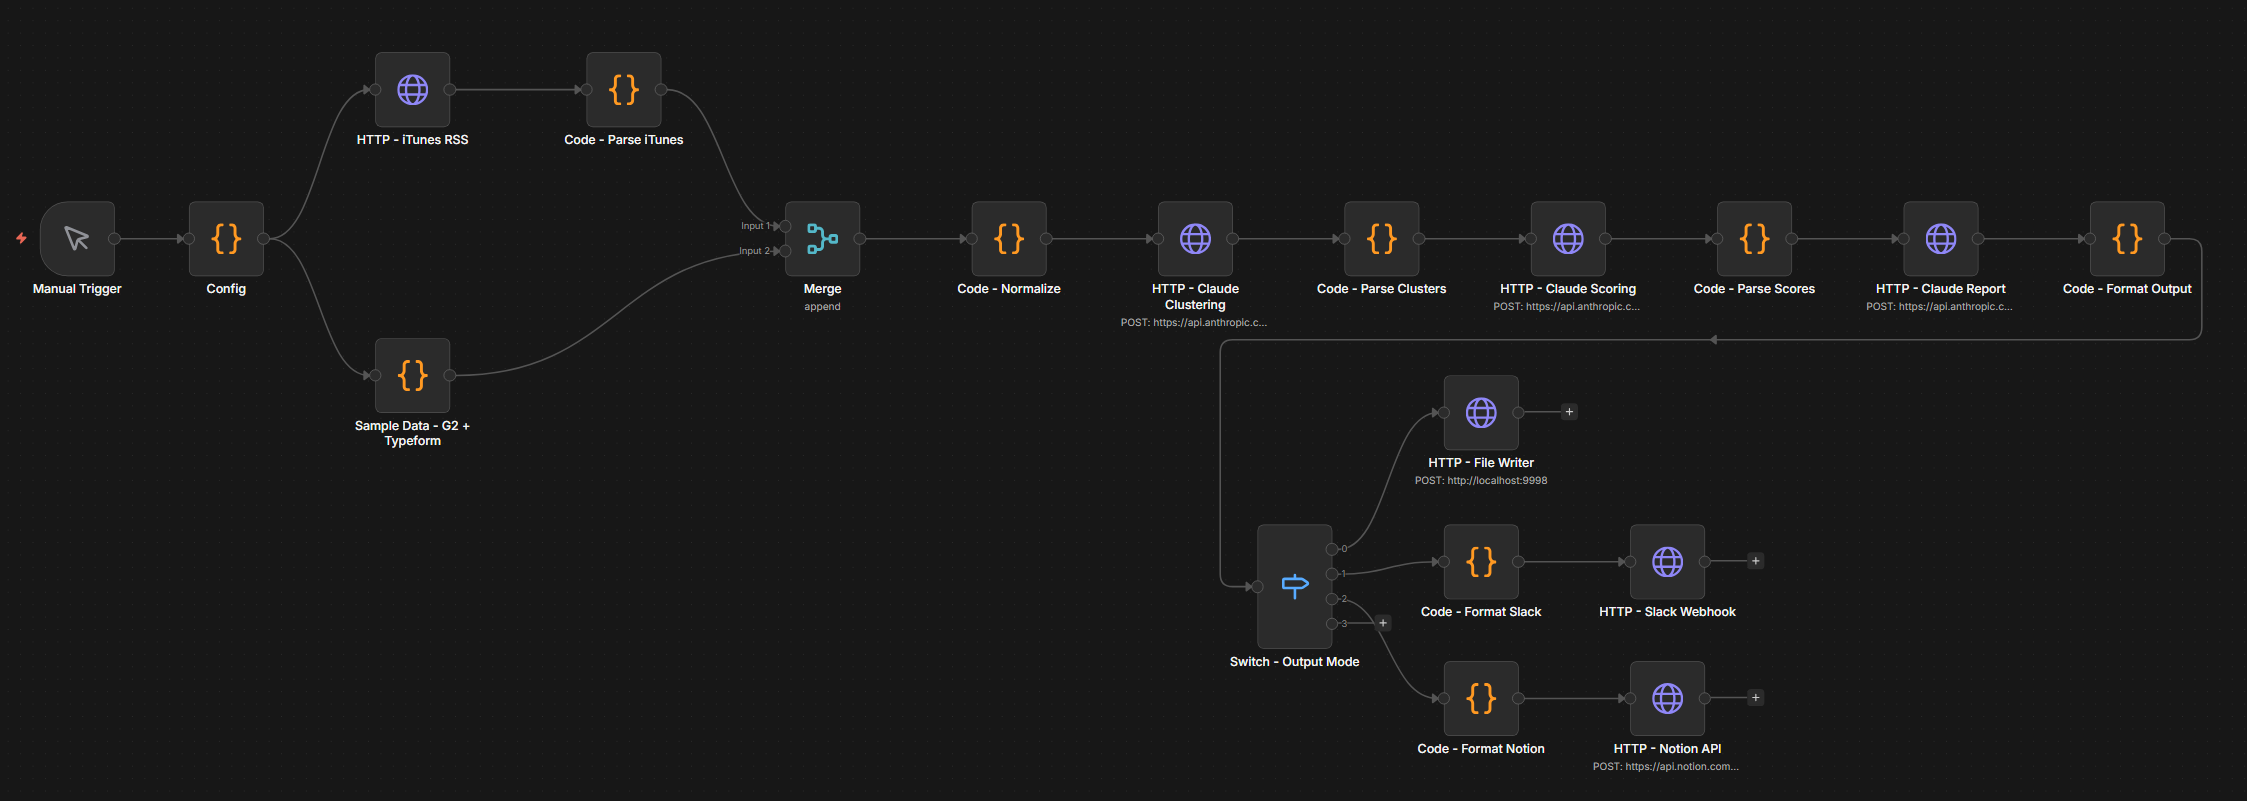Add node after HTTP - File Writer output
This screenshot has height=801, width=2247.
pyautogui.click(x=1569, y=412)
